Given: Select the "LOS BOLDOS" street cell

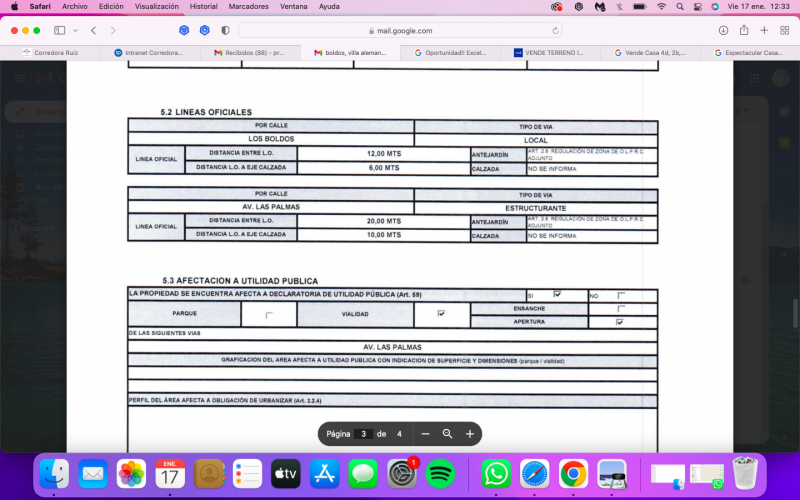Looking at the screenshot, I should pos(271,139).
